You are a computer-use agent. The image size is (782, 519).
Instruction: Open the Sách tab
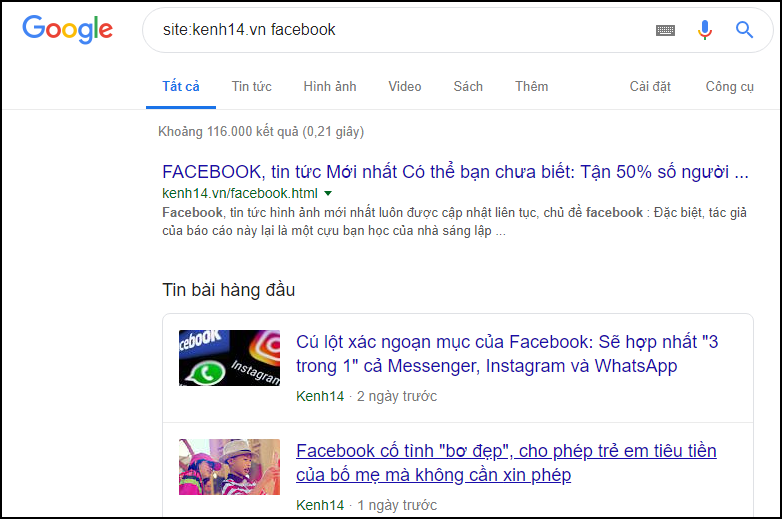pyautogui.click(x=468, y=86)
